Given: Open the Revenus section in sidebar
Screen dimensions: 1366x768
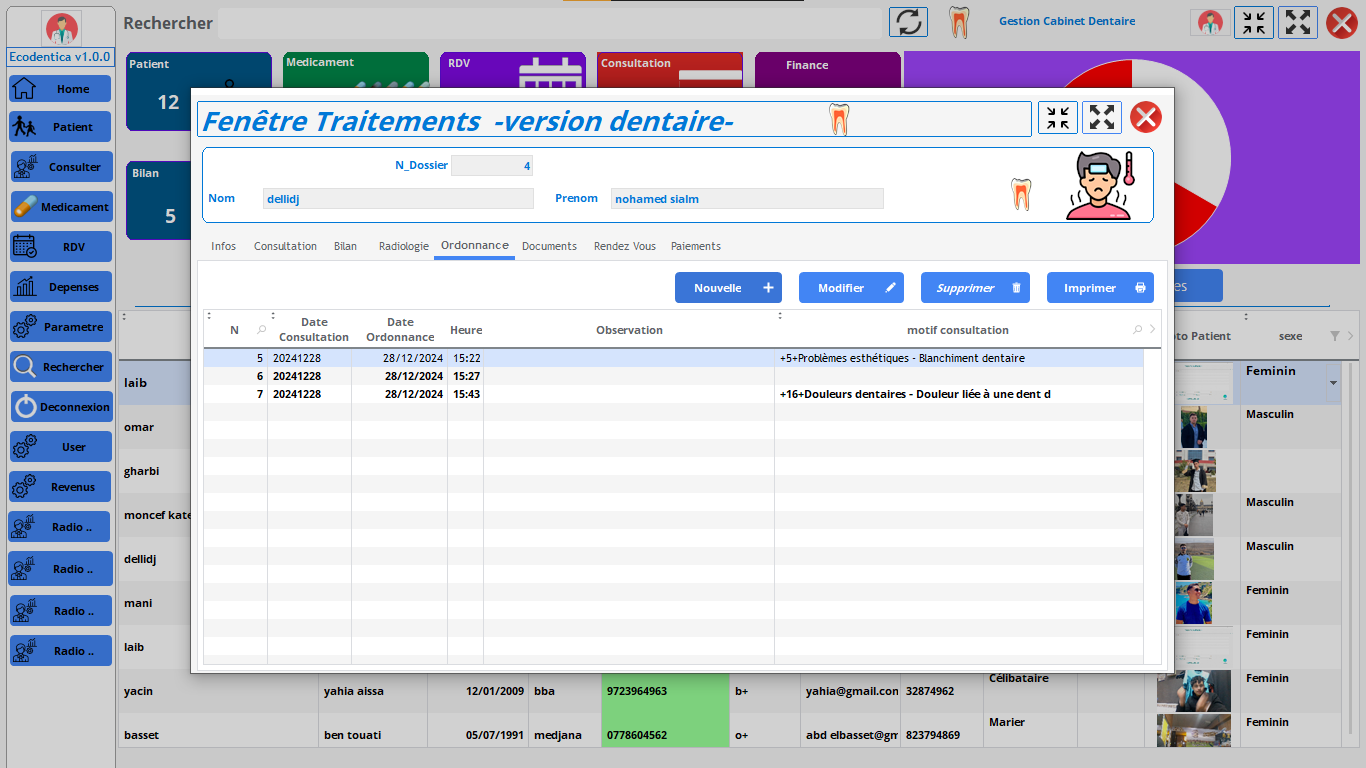Looking at the screenshot, I should [x=60, y=487].
